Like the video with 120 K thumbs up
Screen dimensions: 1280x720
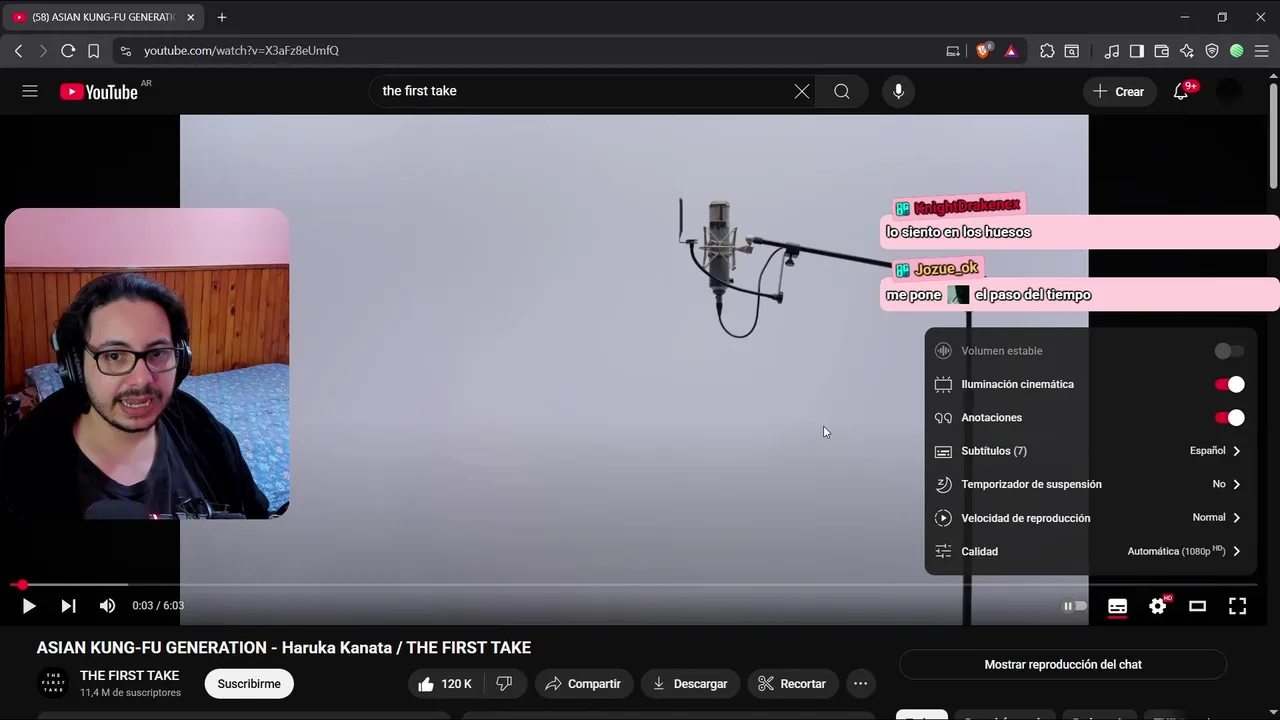(x=445, y=684)
